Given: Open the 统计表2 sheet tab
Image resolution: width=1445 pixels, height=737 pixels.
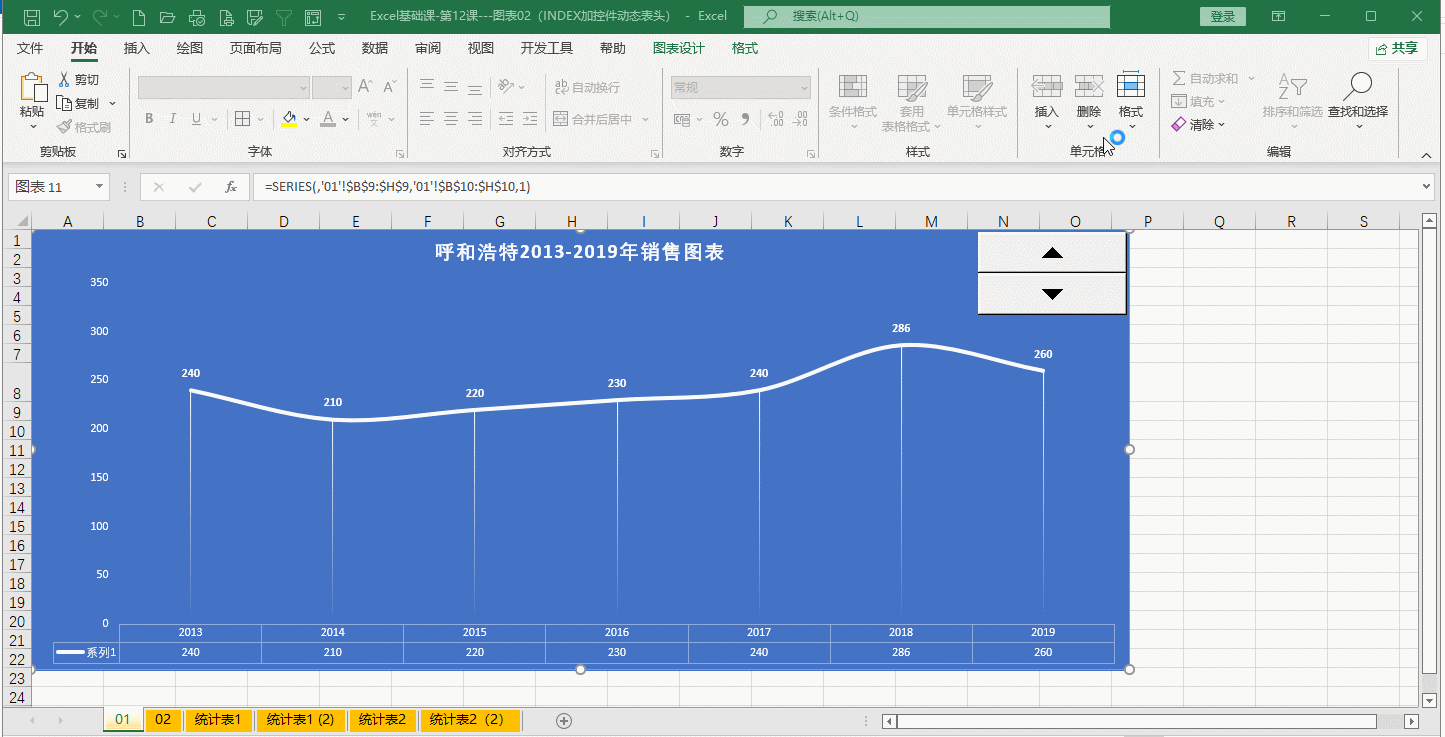Looking at the screenshot, I should (x=382, y=720).
